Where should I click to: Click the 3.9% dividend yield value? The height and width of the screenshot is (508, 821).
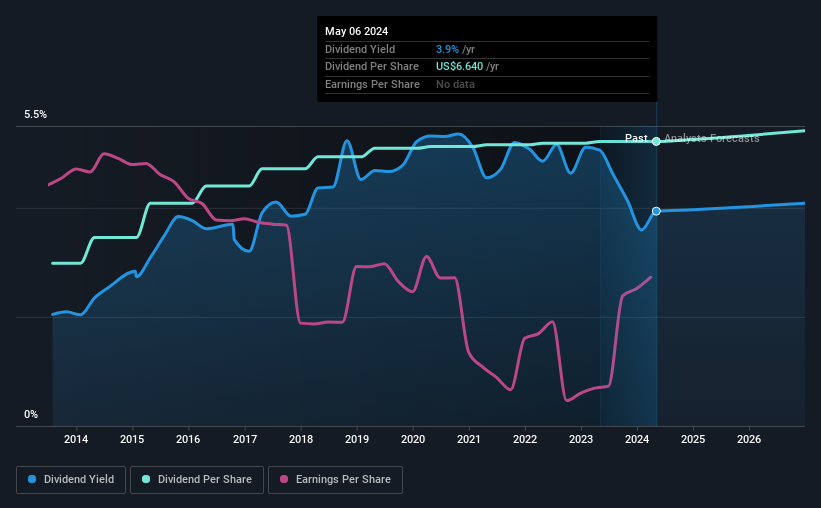pos(447,49)
